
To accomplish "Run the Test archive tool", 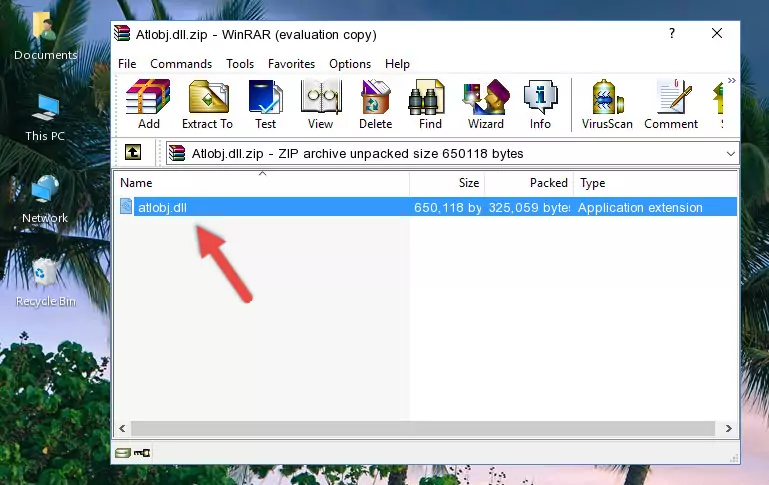I will click(x=265, y=104).
